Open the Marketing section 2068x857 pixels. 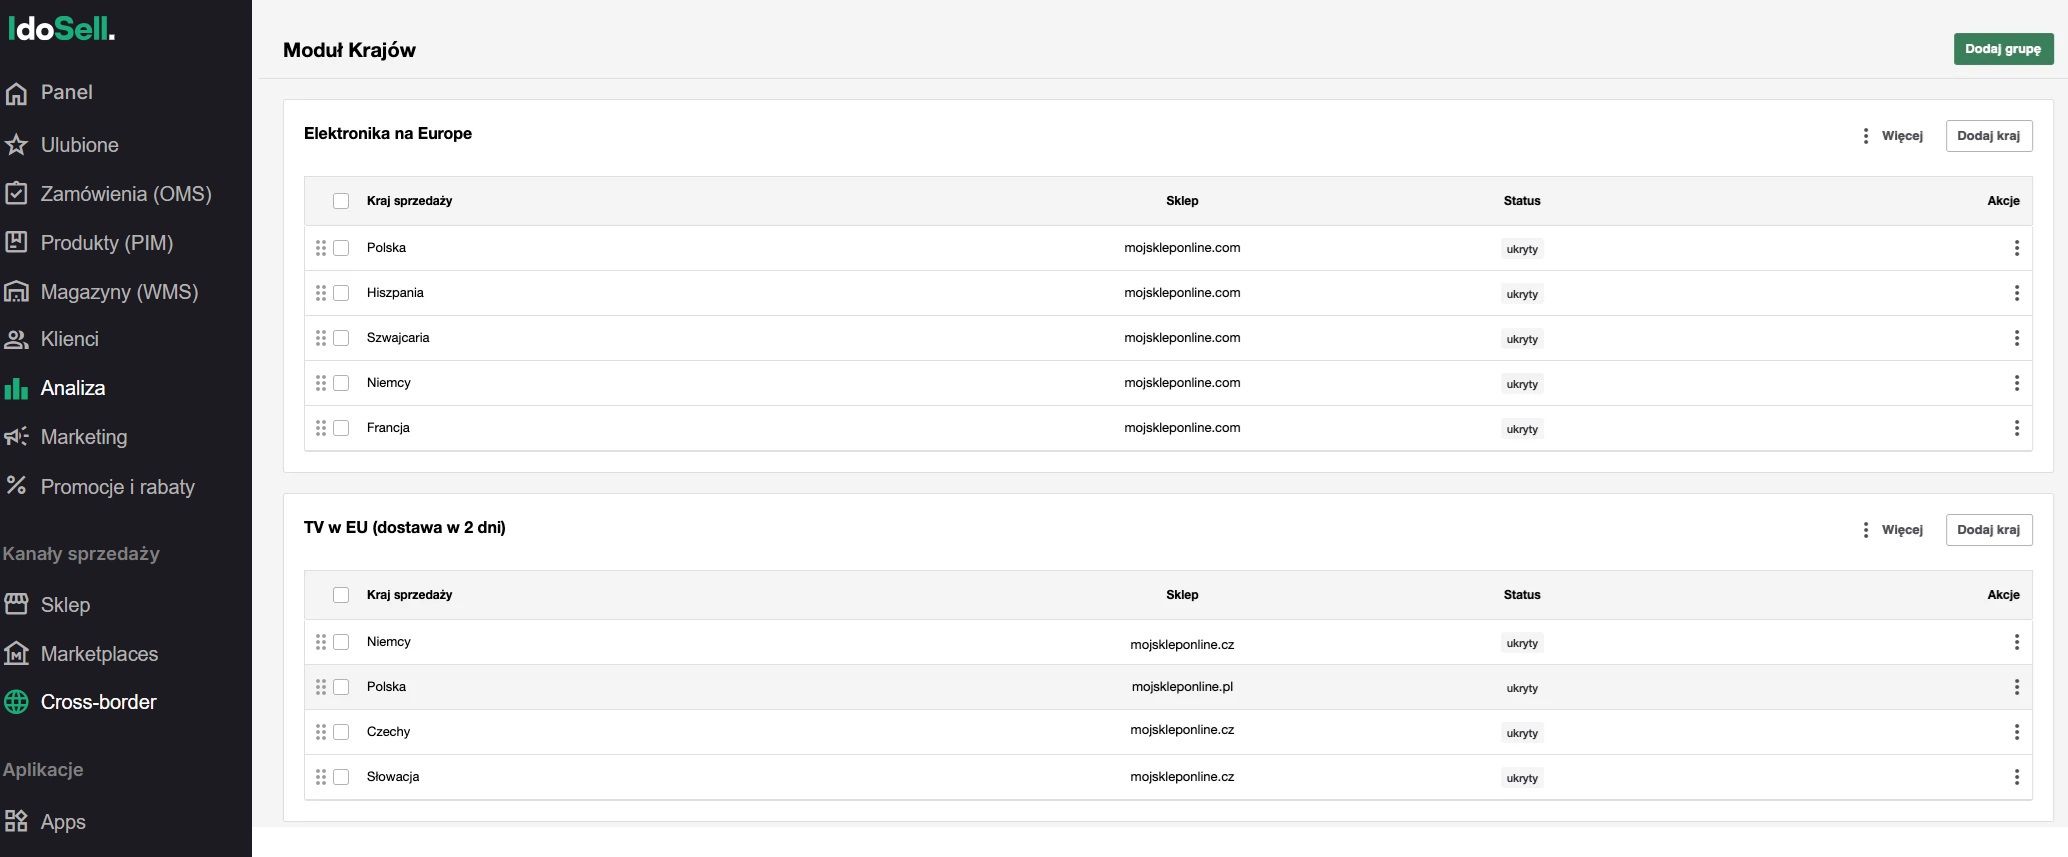tap(84, 437)
